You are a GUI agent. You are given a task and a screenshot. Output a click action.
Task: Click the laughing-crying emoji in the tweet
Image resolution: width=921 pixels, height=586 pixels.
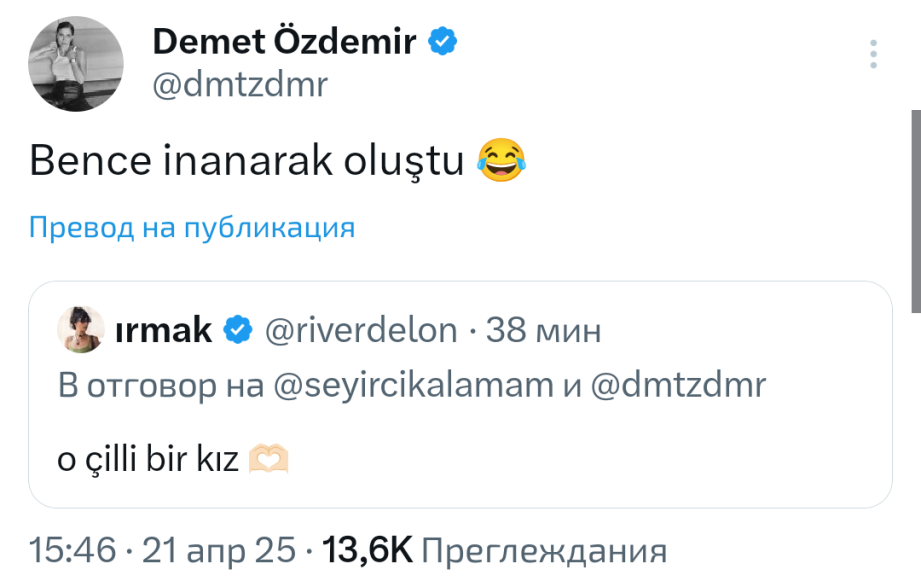point(501,160)
